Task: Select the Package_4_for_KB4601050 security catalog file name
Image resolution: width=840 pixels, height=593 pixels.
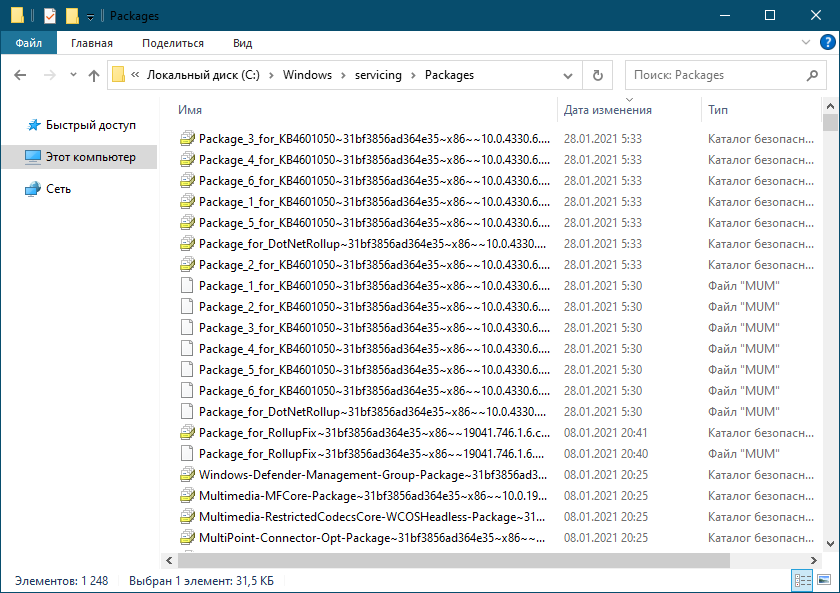Action: pyautogui.click(x=374, y=160)
